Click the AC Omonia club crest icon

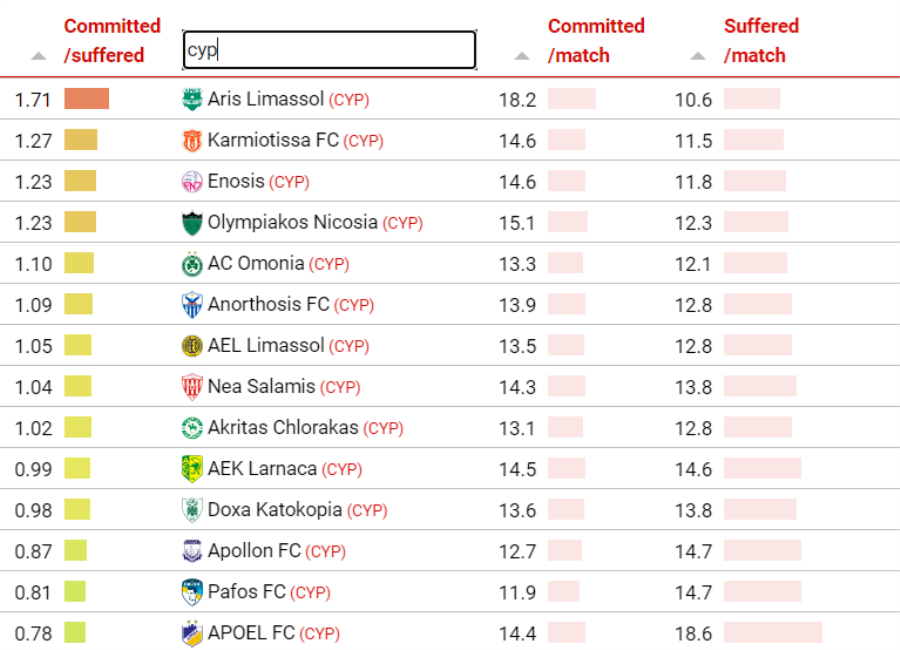click(192, 264)
